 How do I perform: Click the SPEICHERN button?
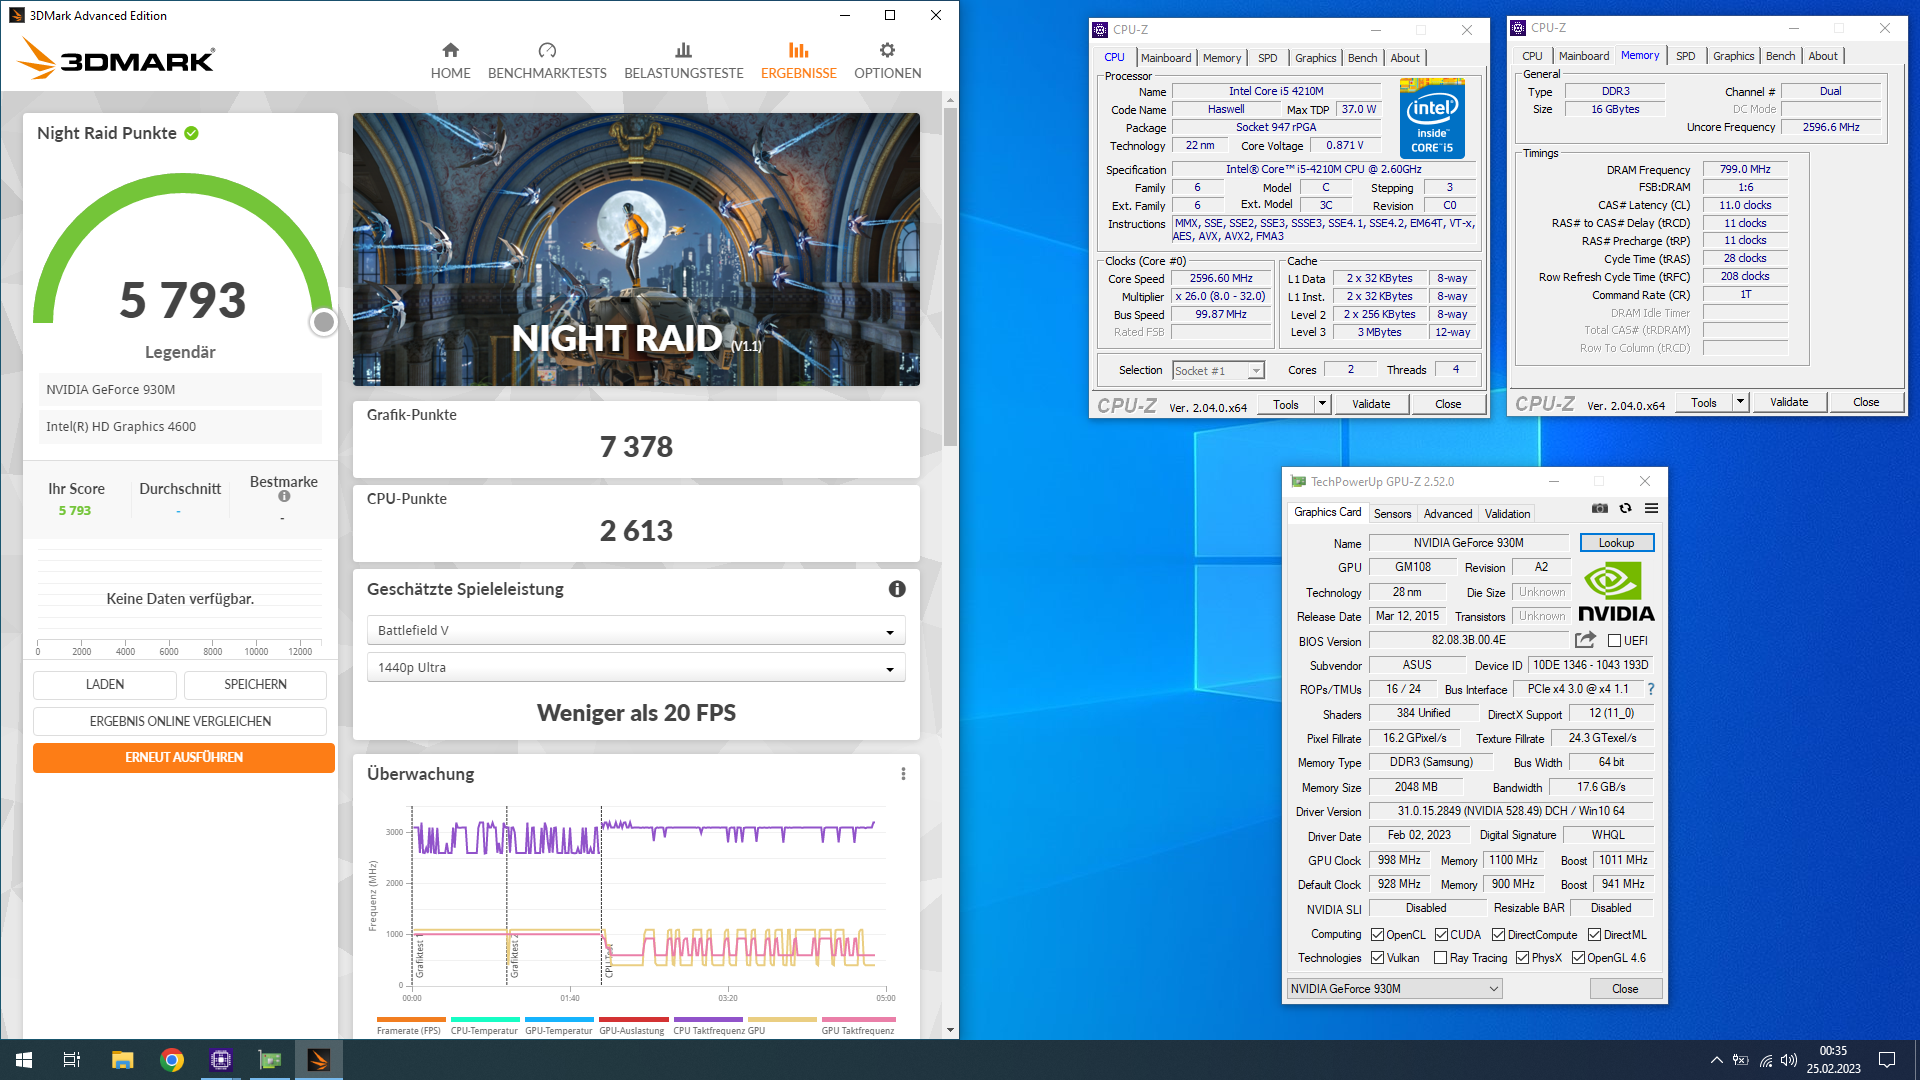(x=255, y=685)
